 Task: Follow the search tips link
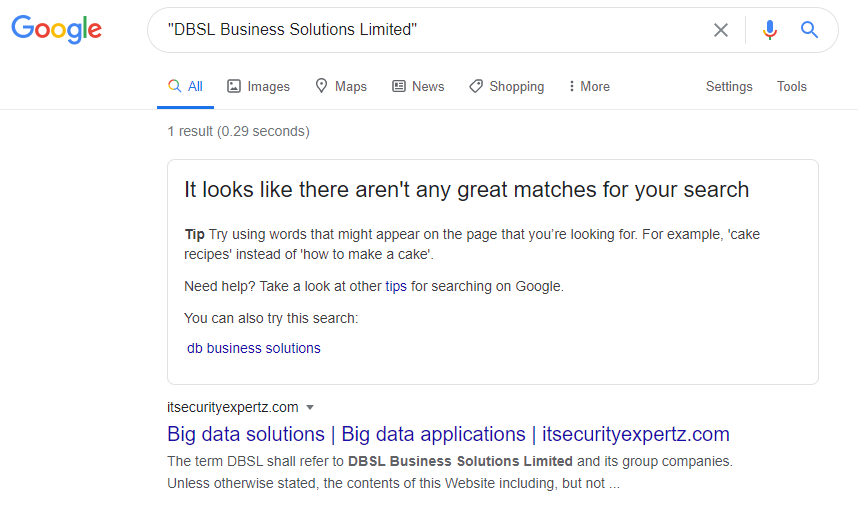tap(396, 286)
